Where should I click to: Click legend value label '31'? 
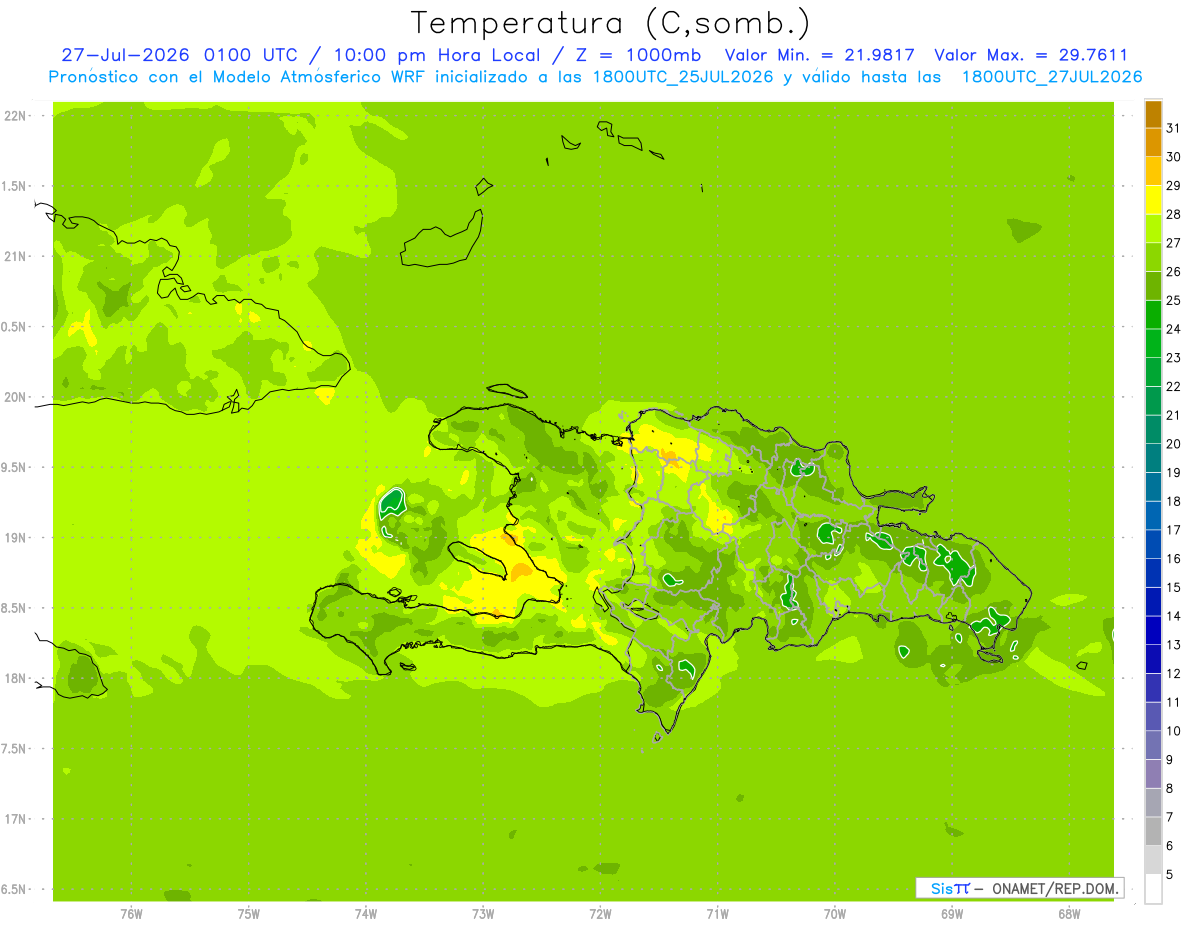(x=1173, y=128)
